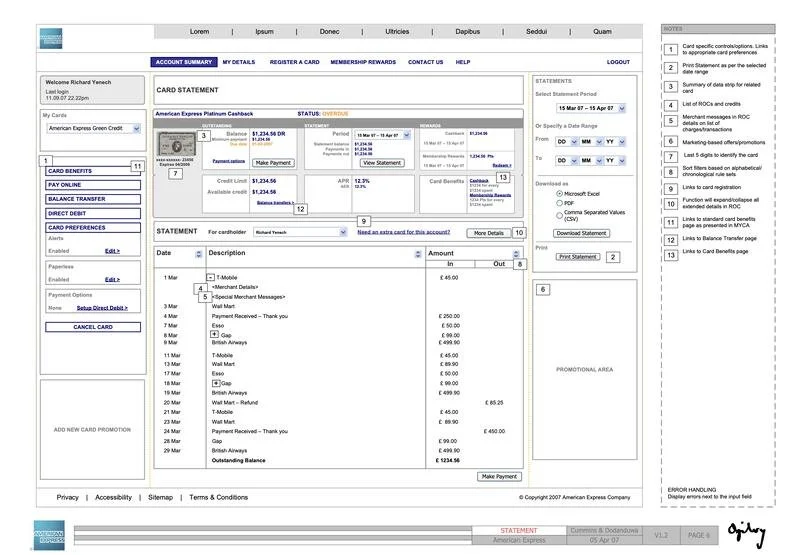Select the Microsoft Excel download format
The image size is (800, 555).
[559, 194]
